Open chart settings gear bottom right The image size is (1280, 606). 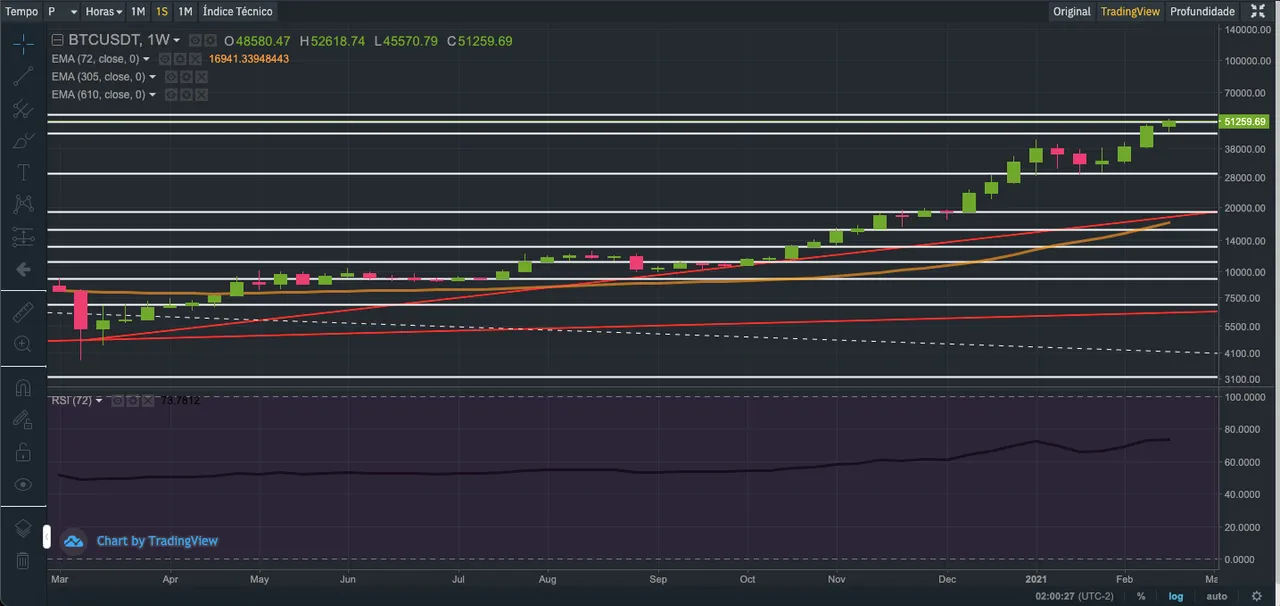tap(1257, 596)
